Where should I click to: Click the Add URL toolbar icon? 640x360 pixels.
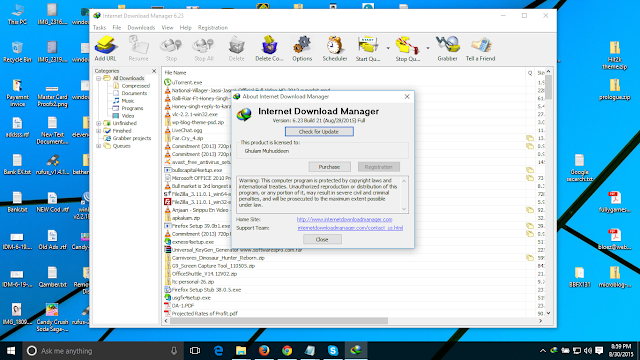(105, 49)
